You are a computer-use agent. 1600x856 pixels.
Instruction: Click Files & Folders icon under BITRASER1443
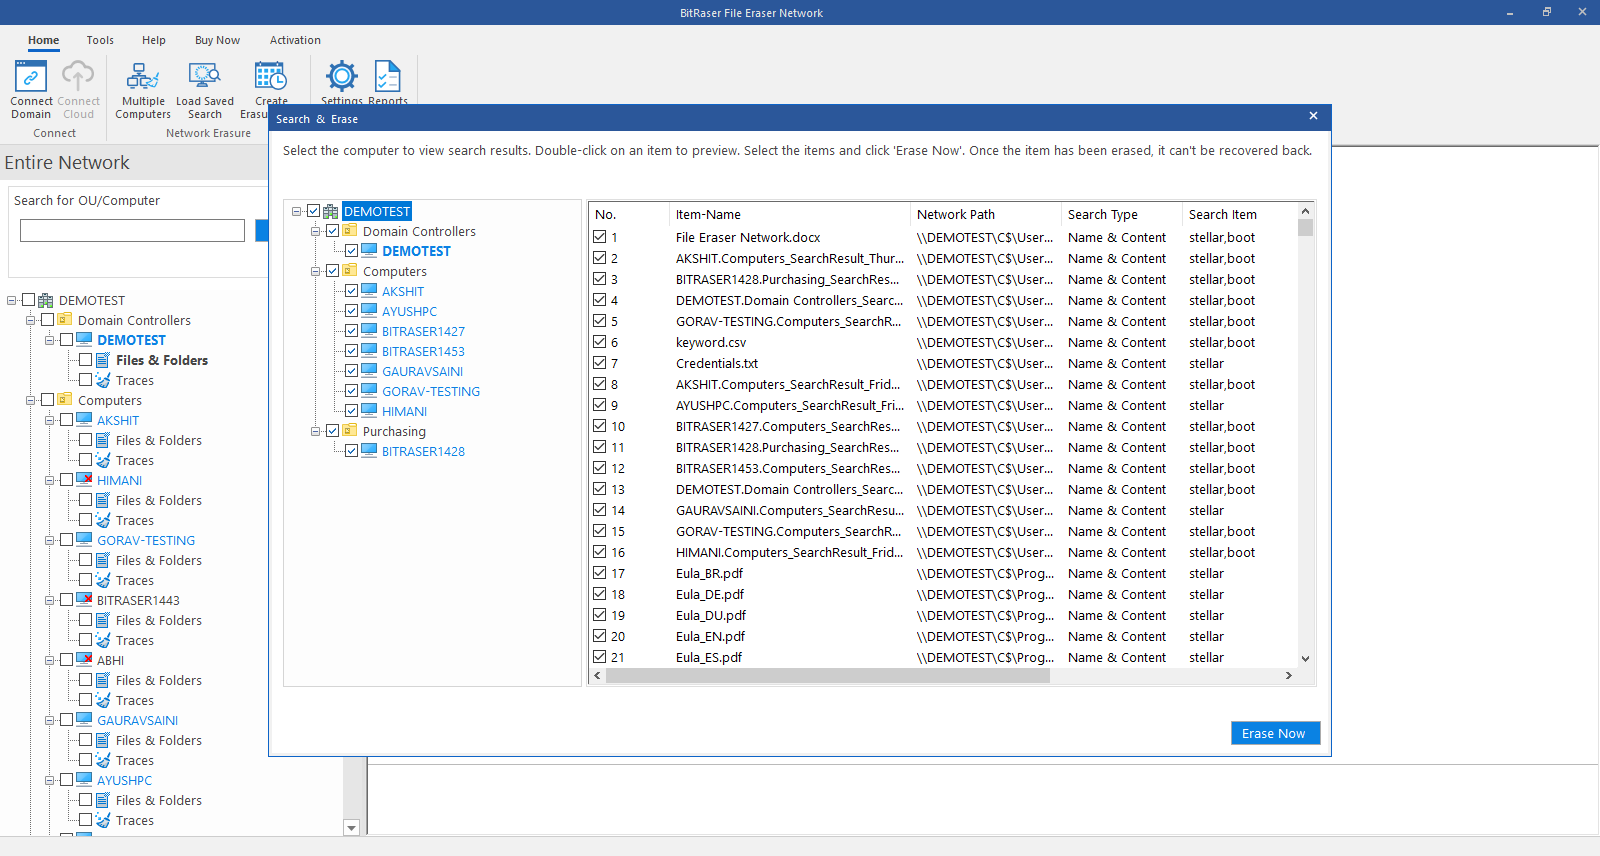pos(103,620)
